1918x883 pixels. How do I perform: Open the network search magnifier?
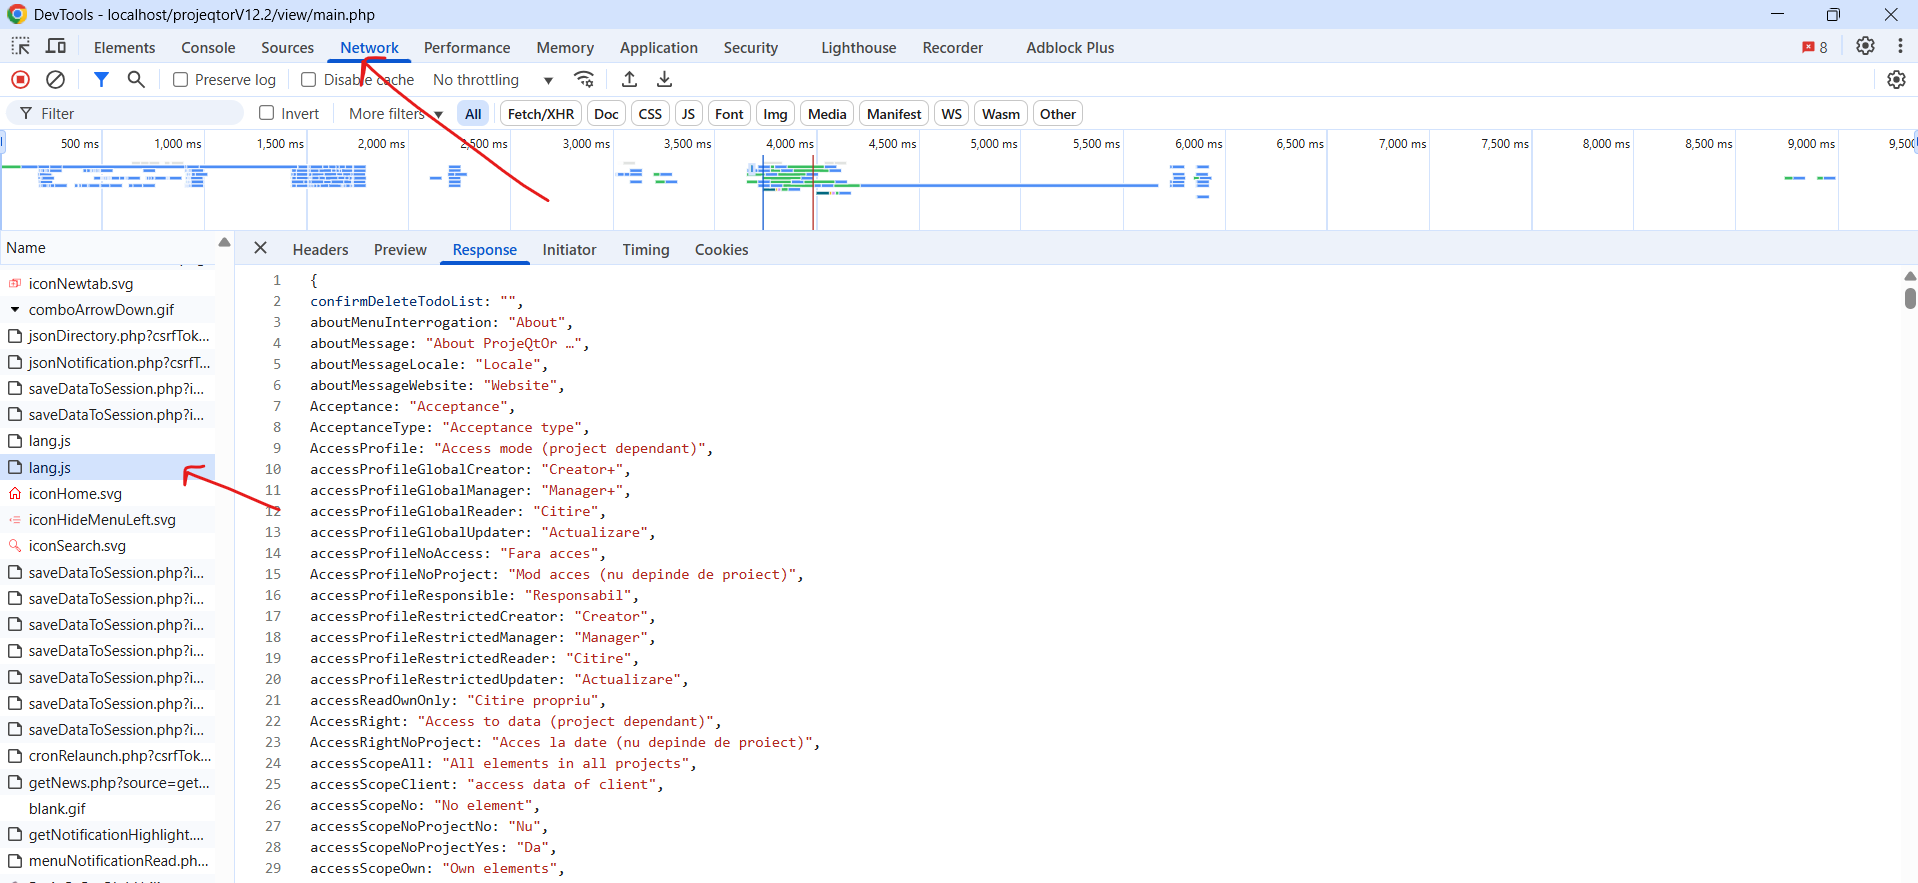(x=136, y=79)
